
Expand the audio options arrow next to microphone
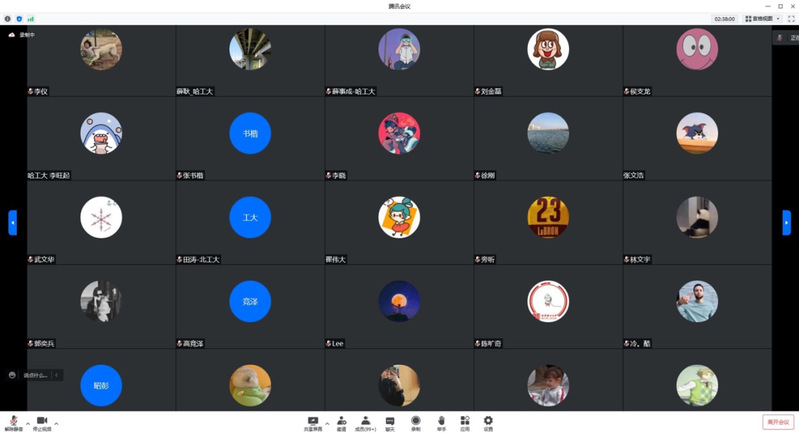point(27,423)
